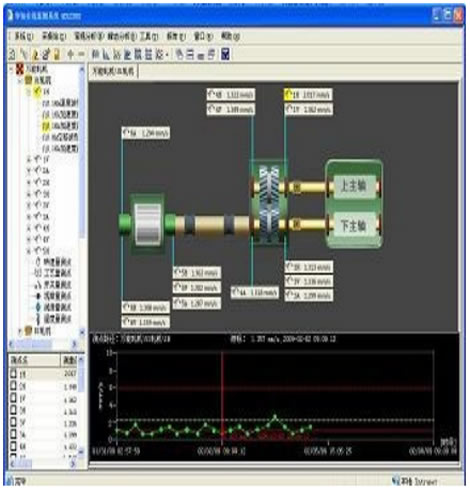Check the 1H row checkbox in measurement list
Viewport: 470px width, 491px height.
[13, 373]
